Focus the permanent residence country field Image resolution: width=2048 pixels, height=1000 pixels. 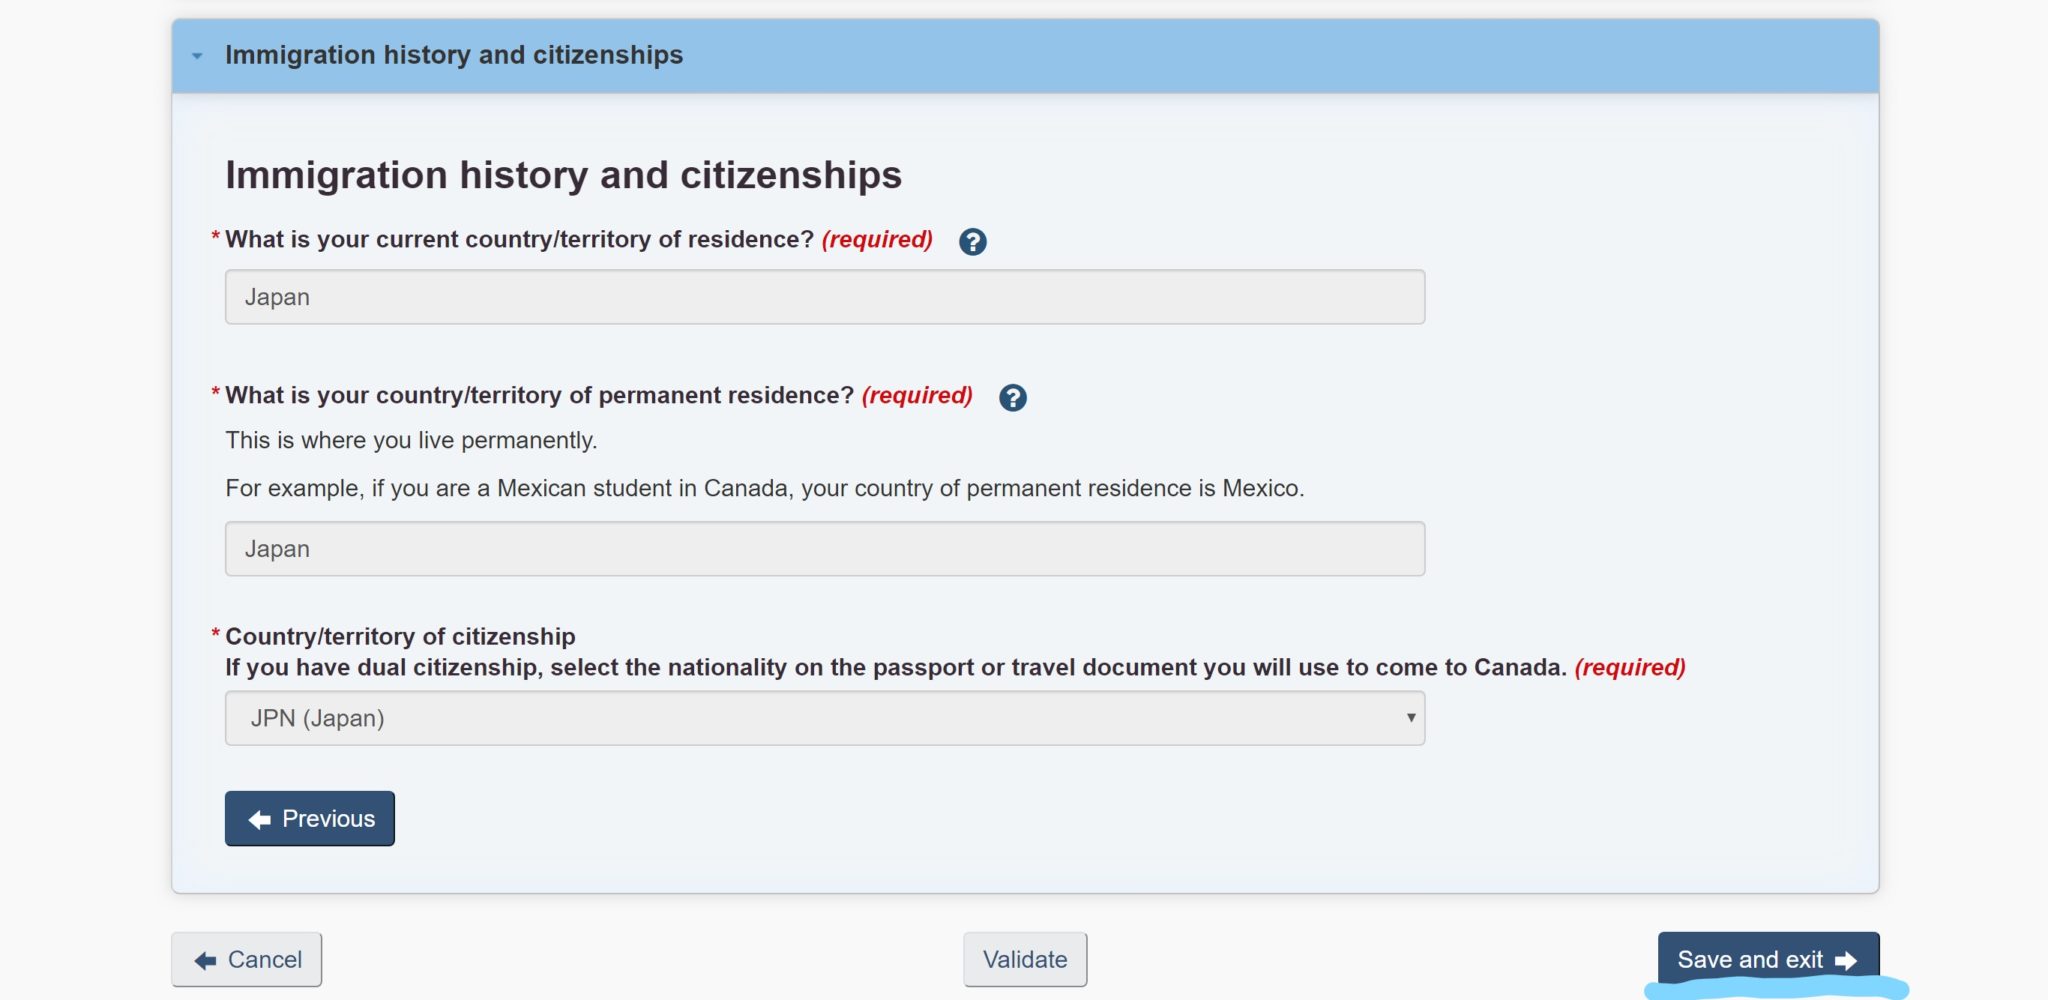[824, 549]
